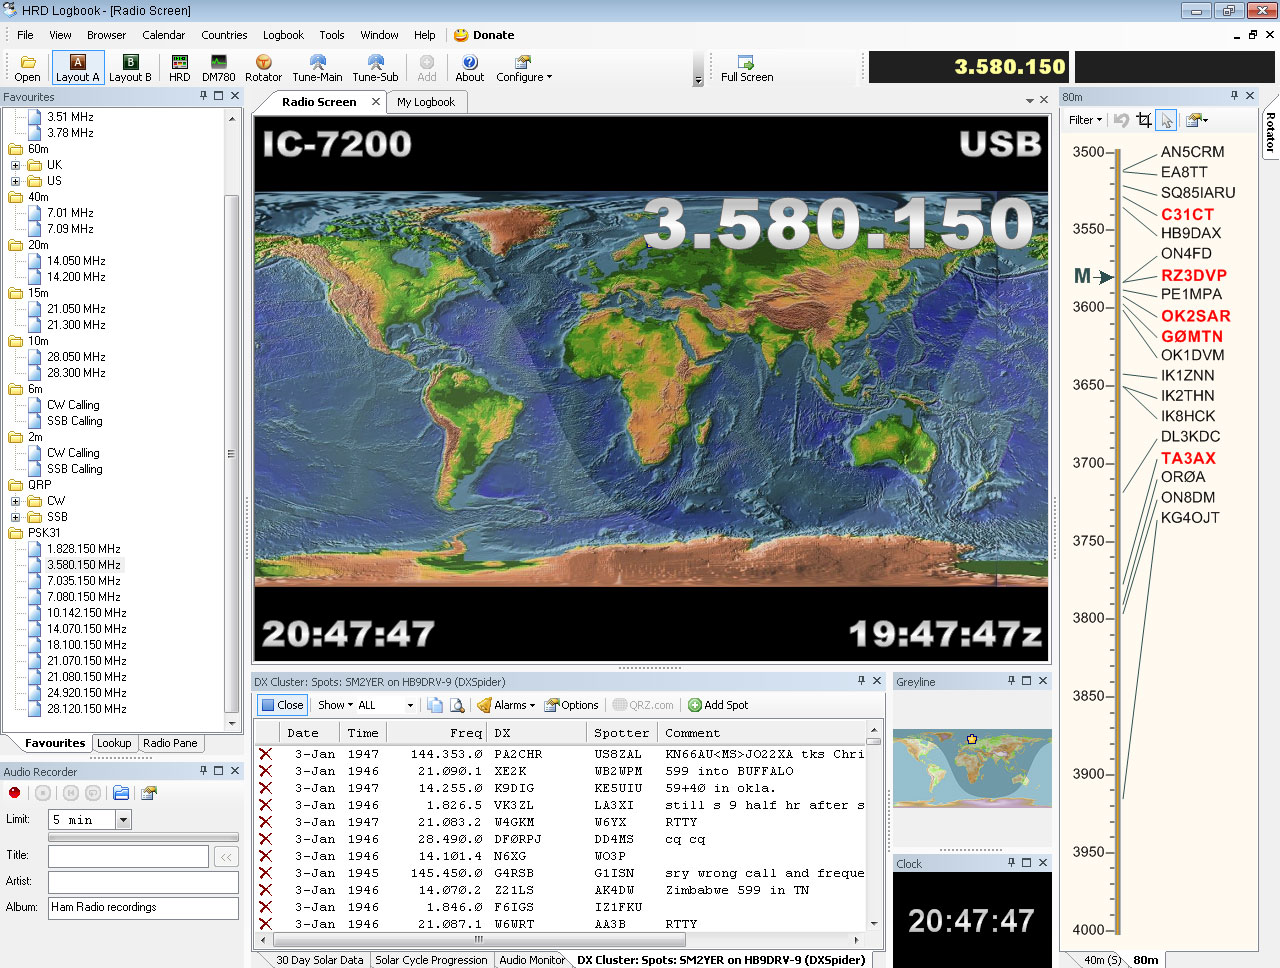Viewport: 1280px width, 968px height.
Task: Open the Logbook menu
Action: 283,35
